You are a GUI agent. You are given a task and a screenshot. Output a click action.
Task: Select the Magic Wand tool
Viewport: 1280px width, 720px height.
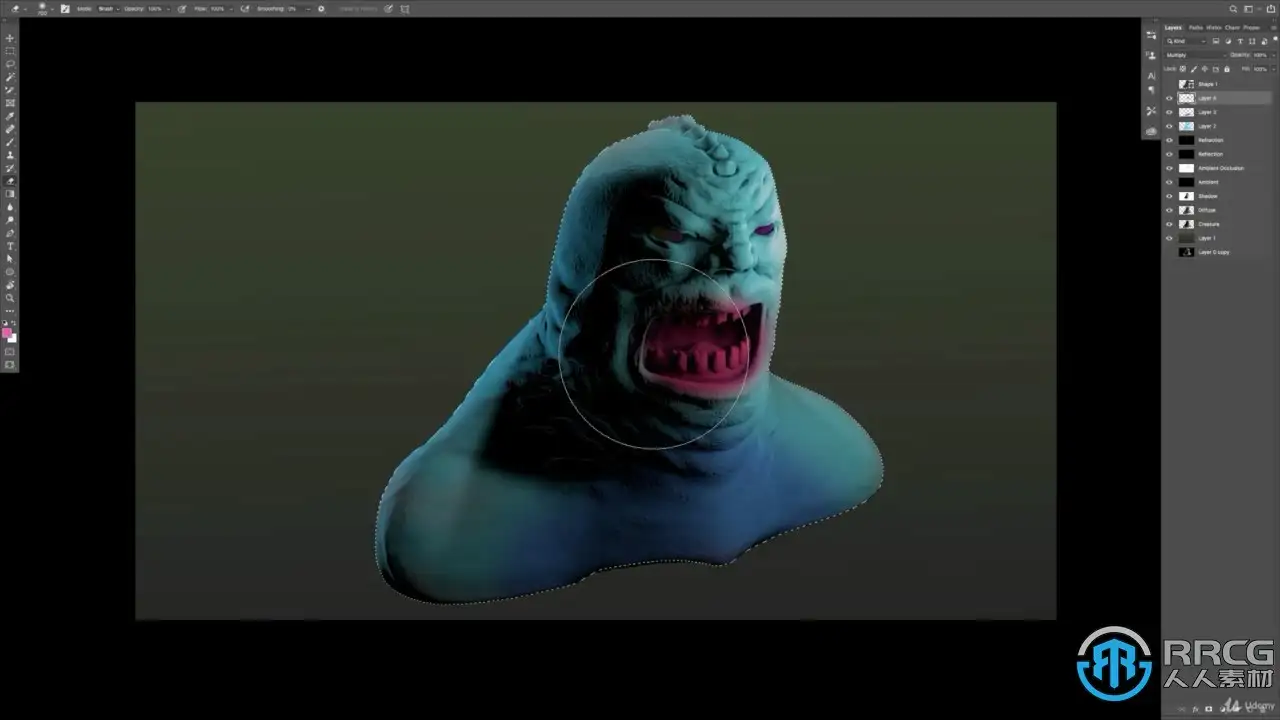point(10,77)
